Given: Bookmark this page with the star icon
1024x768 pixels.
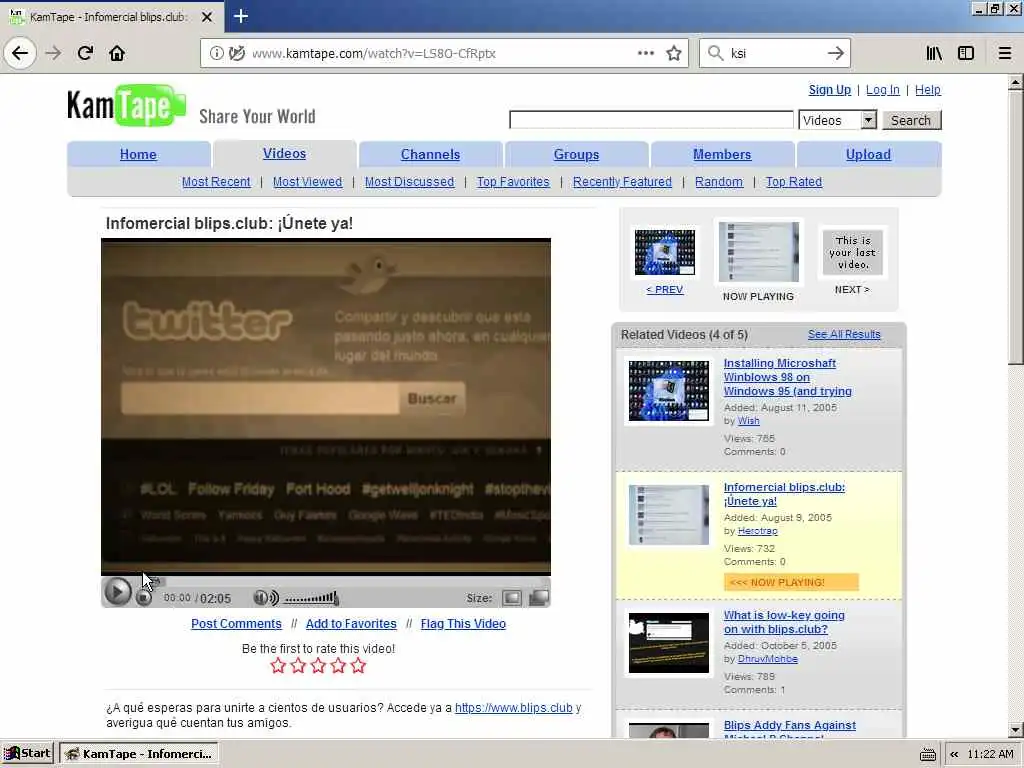Looking at the screenshot, I should [674, 53].
